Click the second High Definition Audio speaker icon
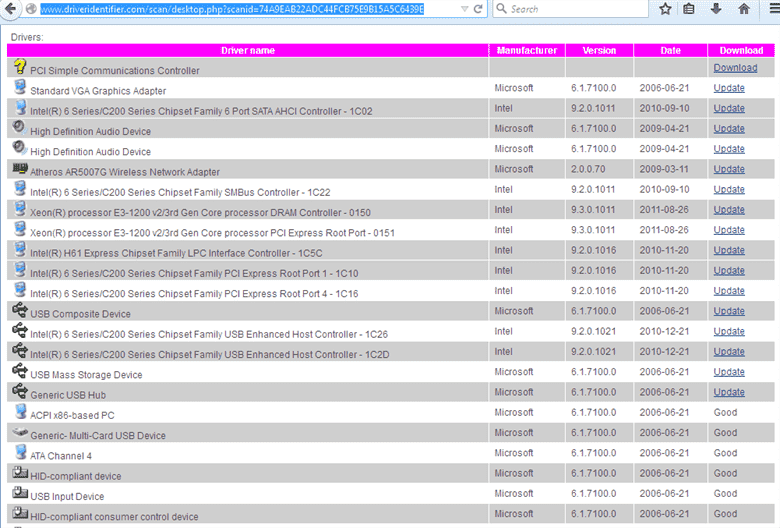 pyautogui.click(x=19, y=148)
